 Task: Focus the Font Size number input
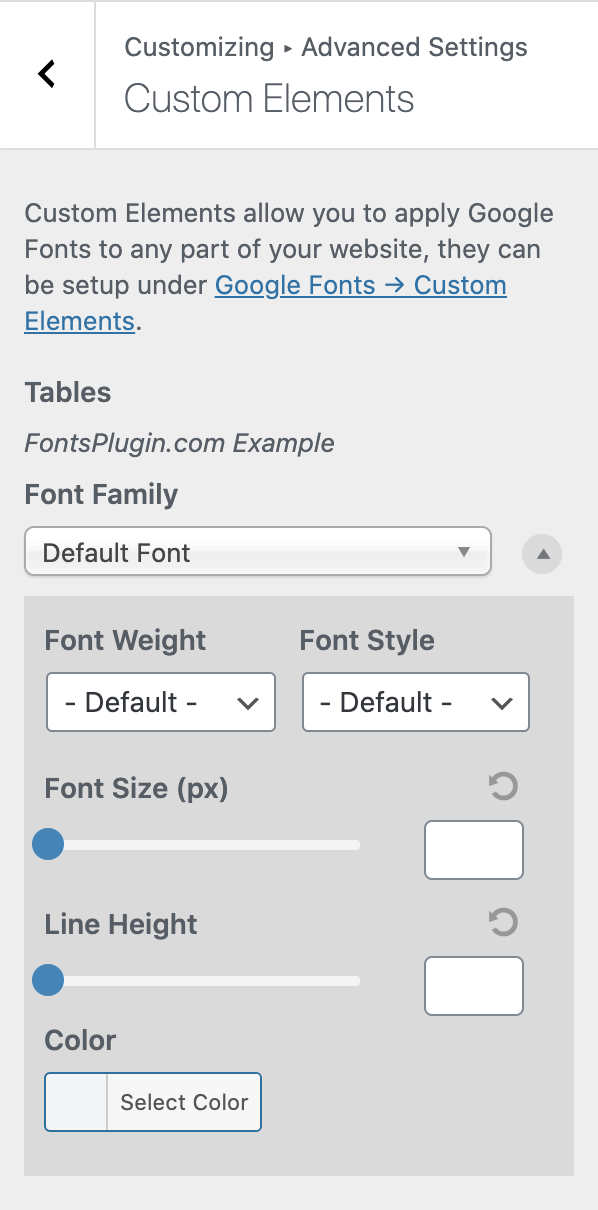click(474, 850)
